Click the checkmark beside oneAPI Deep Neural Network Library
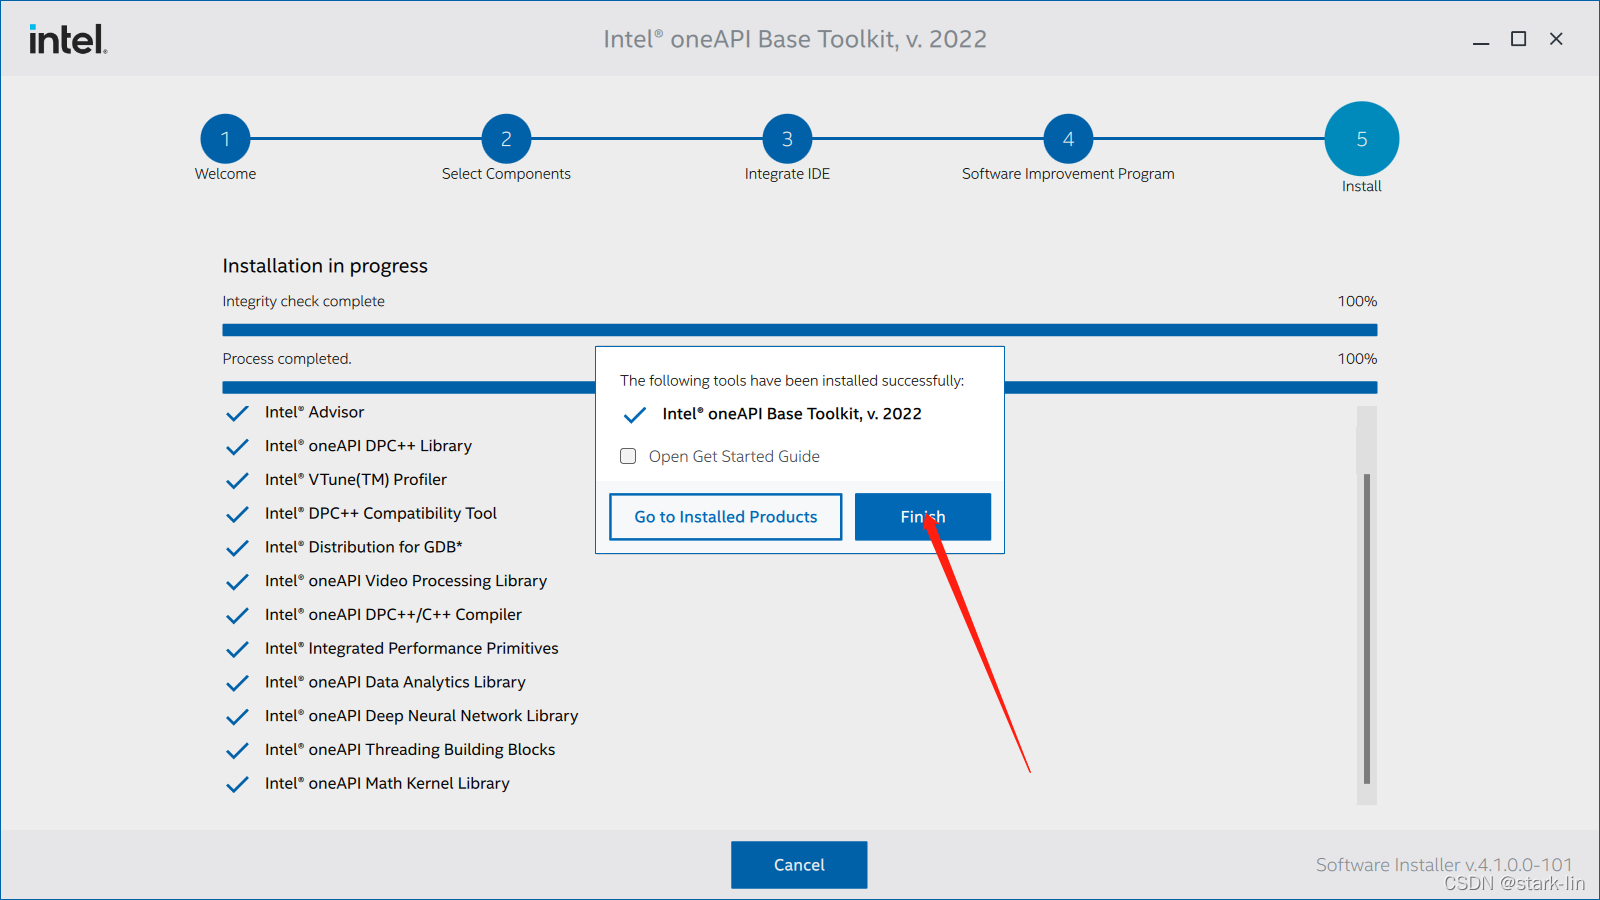This screenshot has width=1600, height=900. click(x=237, y=716)
